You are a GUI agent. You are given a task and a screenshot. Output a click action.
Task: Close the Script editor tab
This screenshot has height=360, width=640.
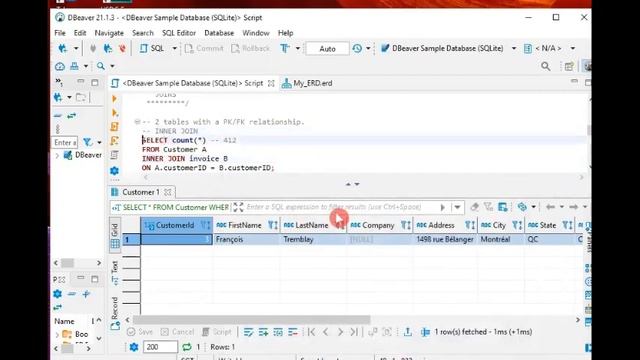(x=271, y=83)
